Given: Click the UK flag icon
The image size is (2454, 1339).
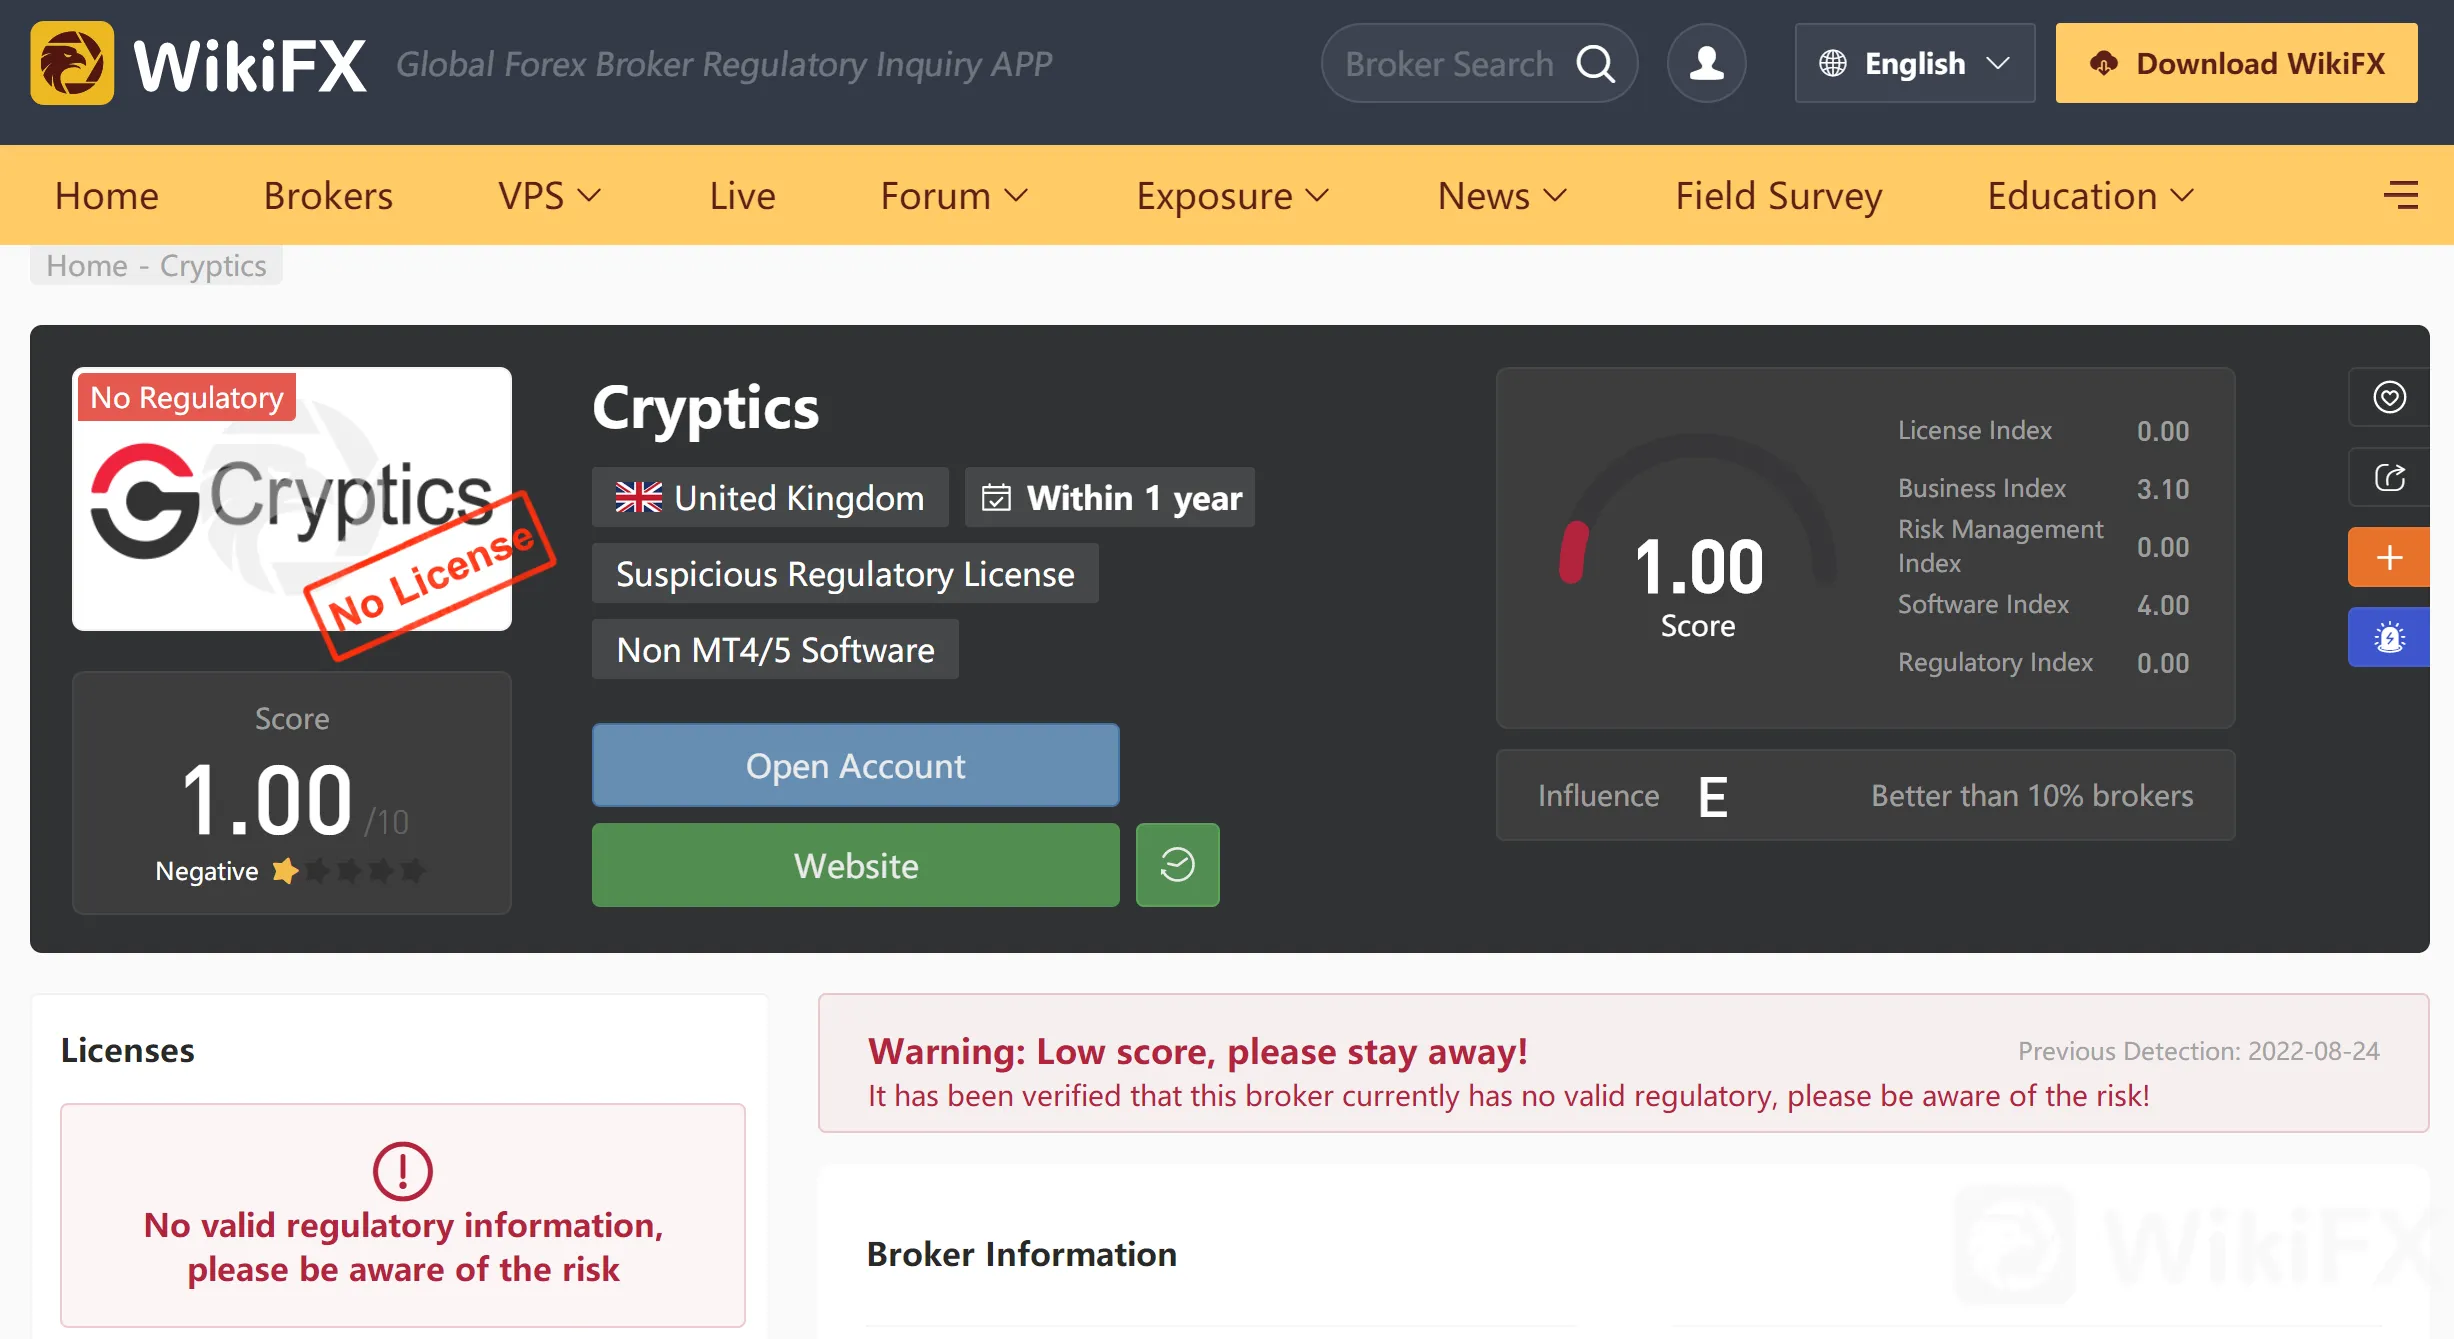Looking at the screenshot, I should (638, 497).
